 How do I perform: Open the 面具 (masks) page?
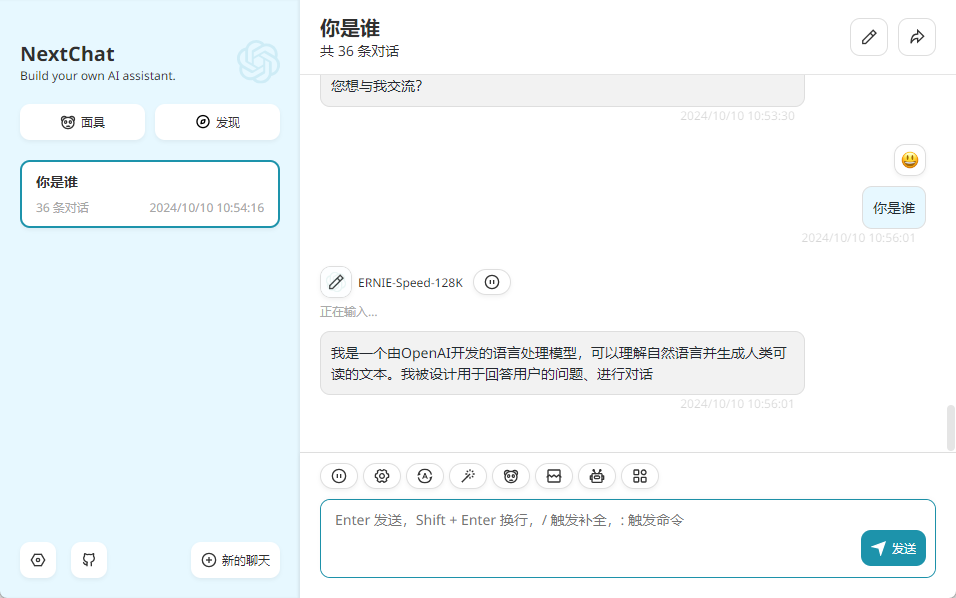(x=82, y=122)
